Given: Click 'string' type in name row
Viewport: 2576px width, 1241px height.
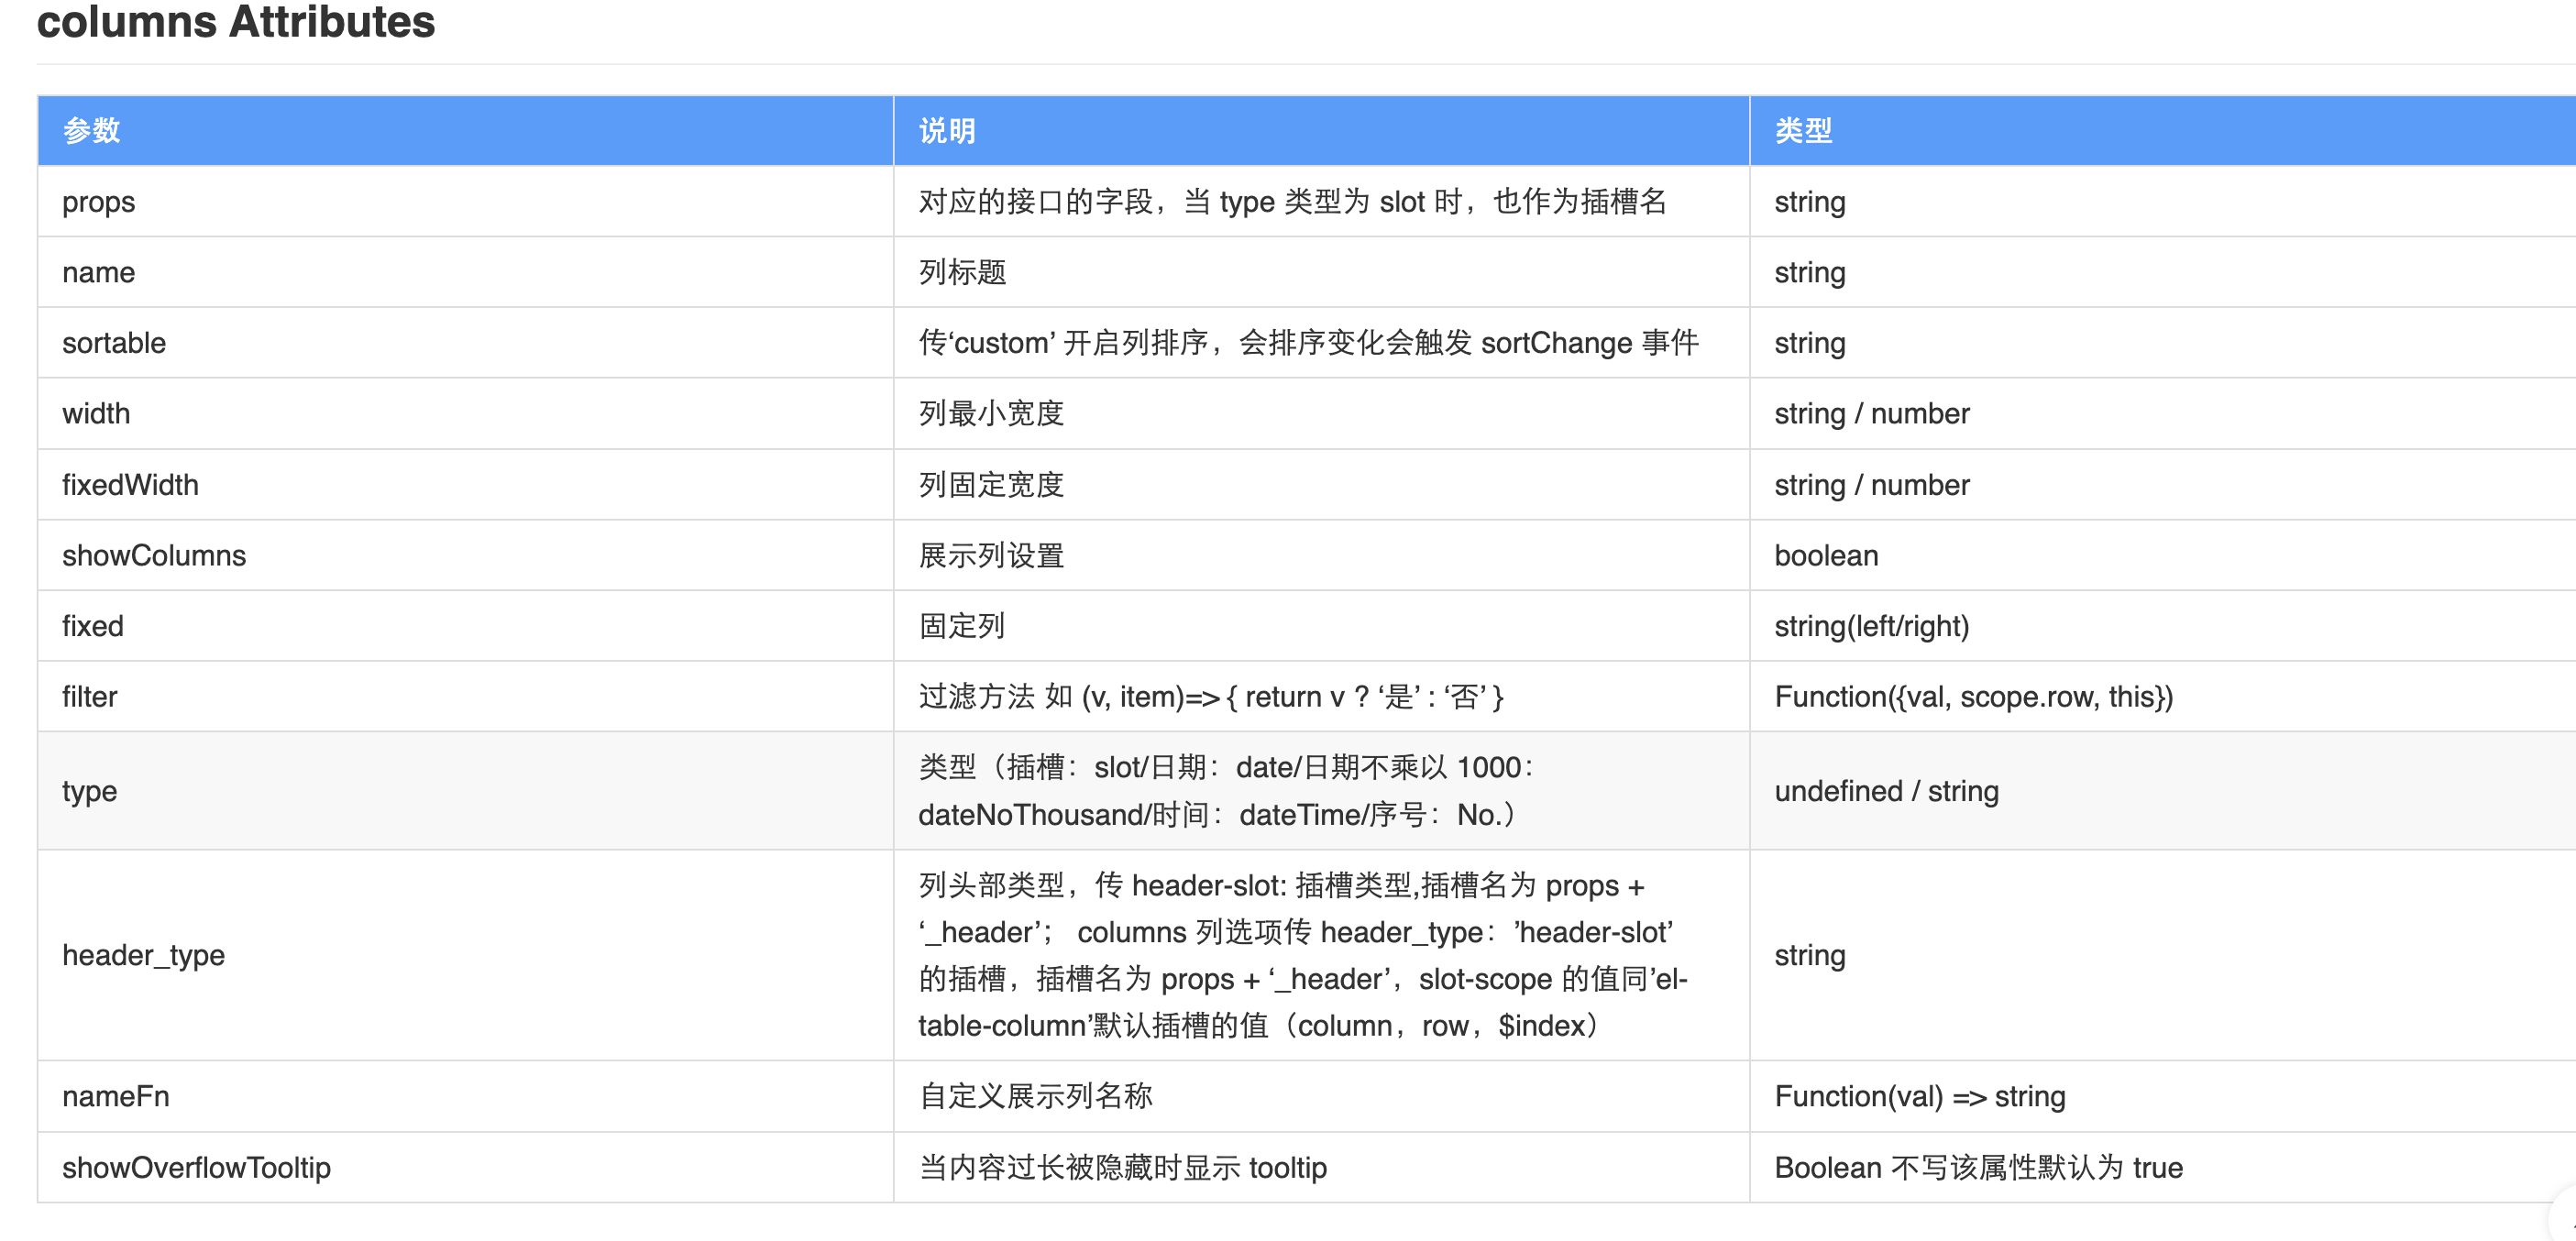Looking at the screenshot, I should [1810, 272].
